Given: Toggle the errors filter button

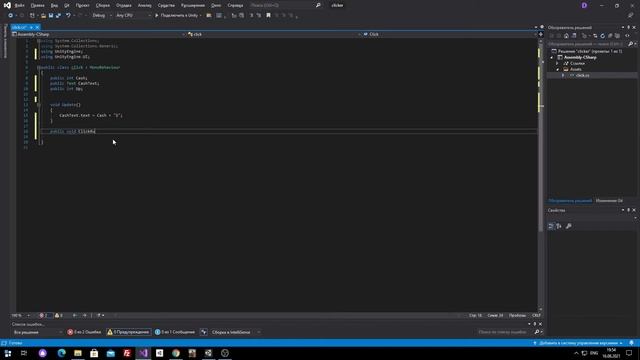Looking at the screenshot, I should [84, 332].
